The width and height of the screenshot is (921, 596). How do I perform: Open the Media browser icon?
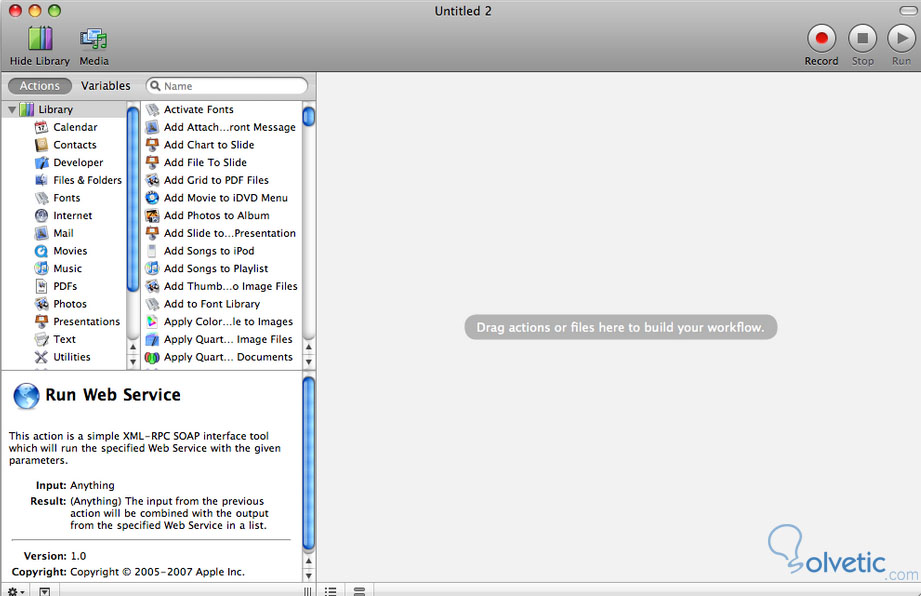pyautogui.click(x=93, y=38)
